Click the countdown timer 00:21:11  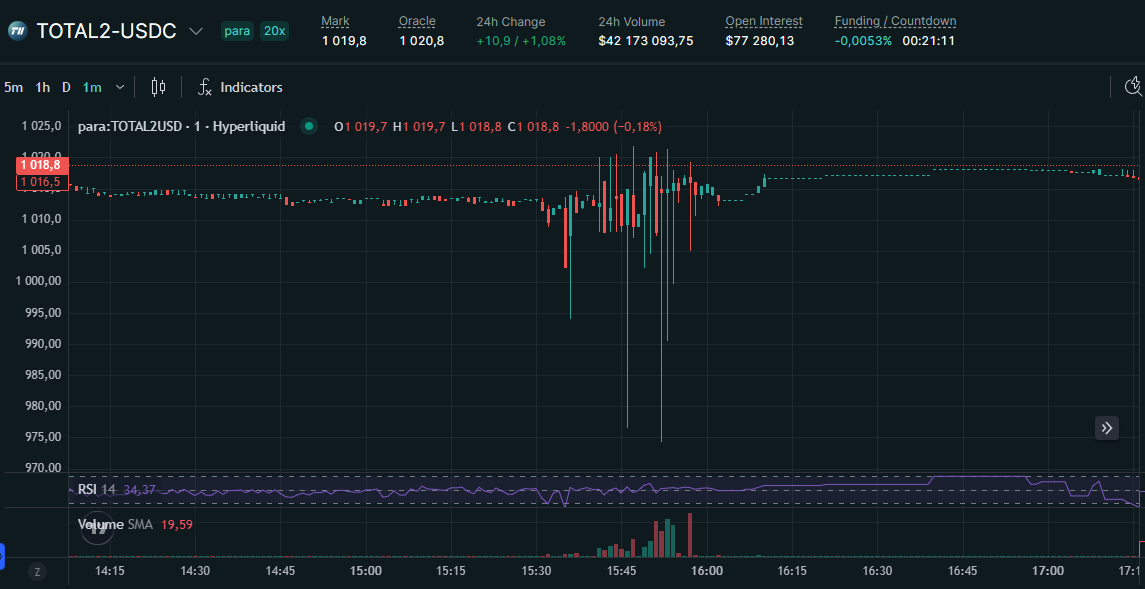click(928, 41)
